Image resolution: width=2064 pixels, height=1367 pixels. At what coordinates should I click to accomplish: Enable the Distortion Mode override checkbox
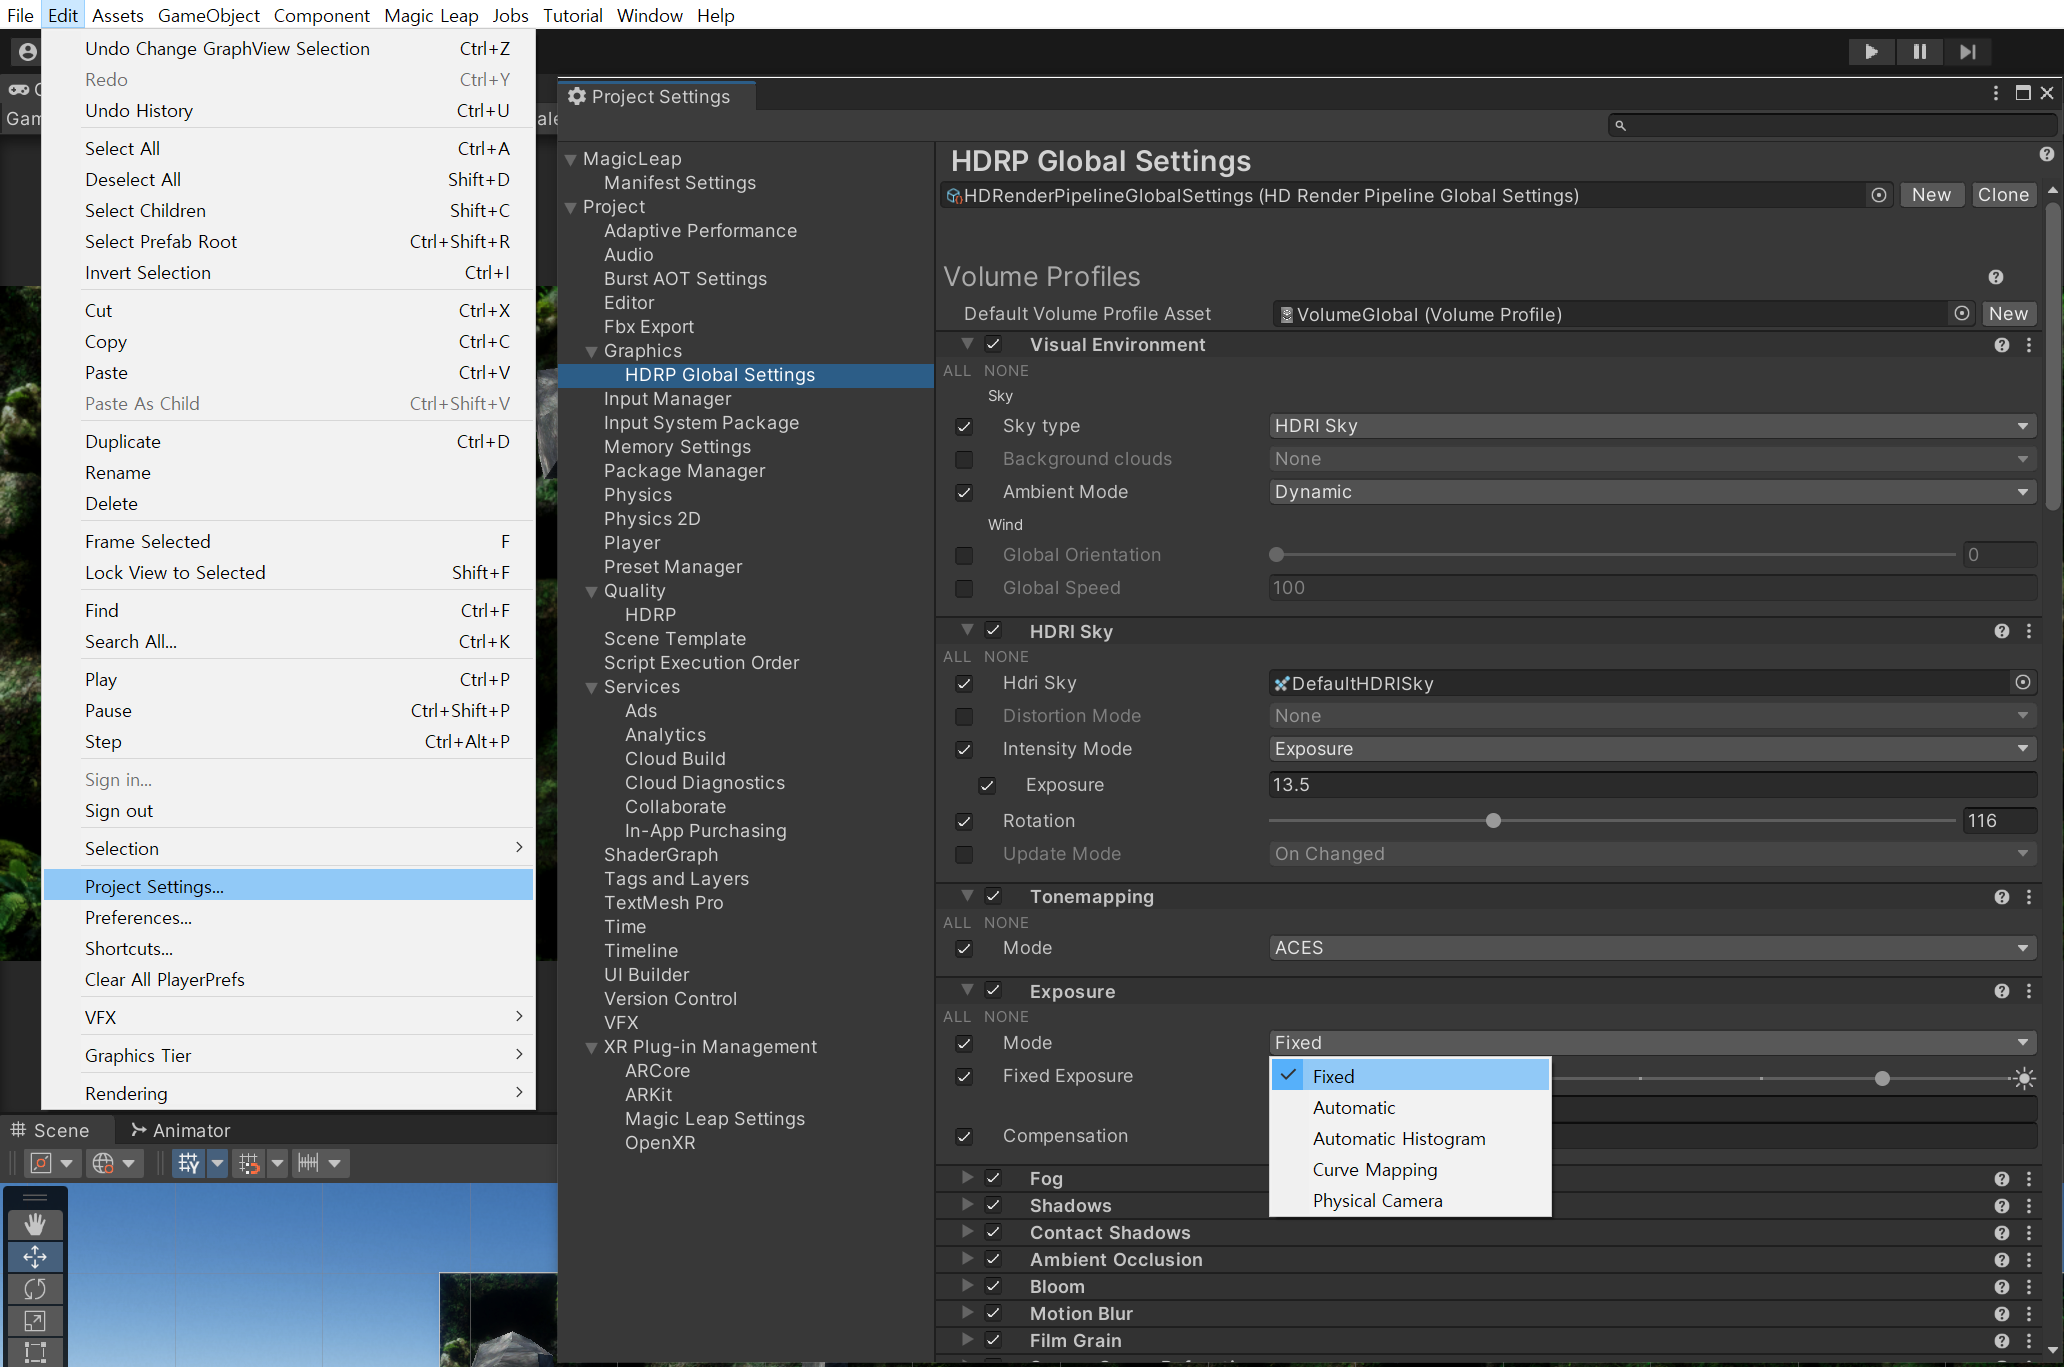[x=964, y=716]
